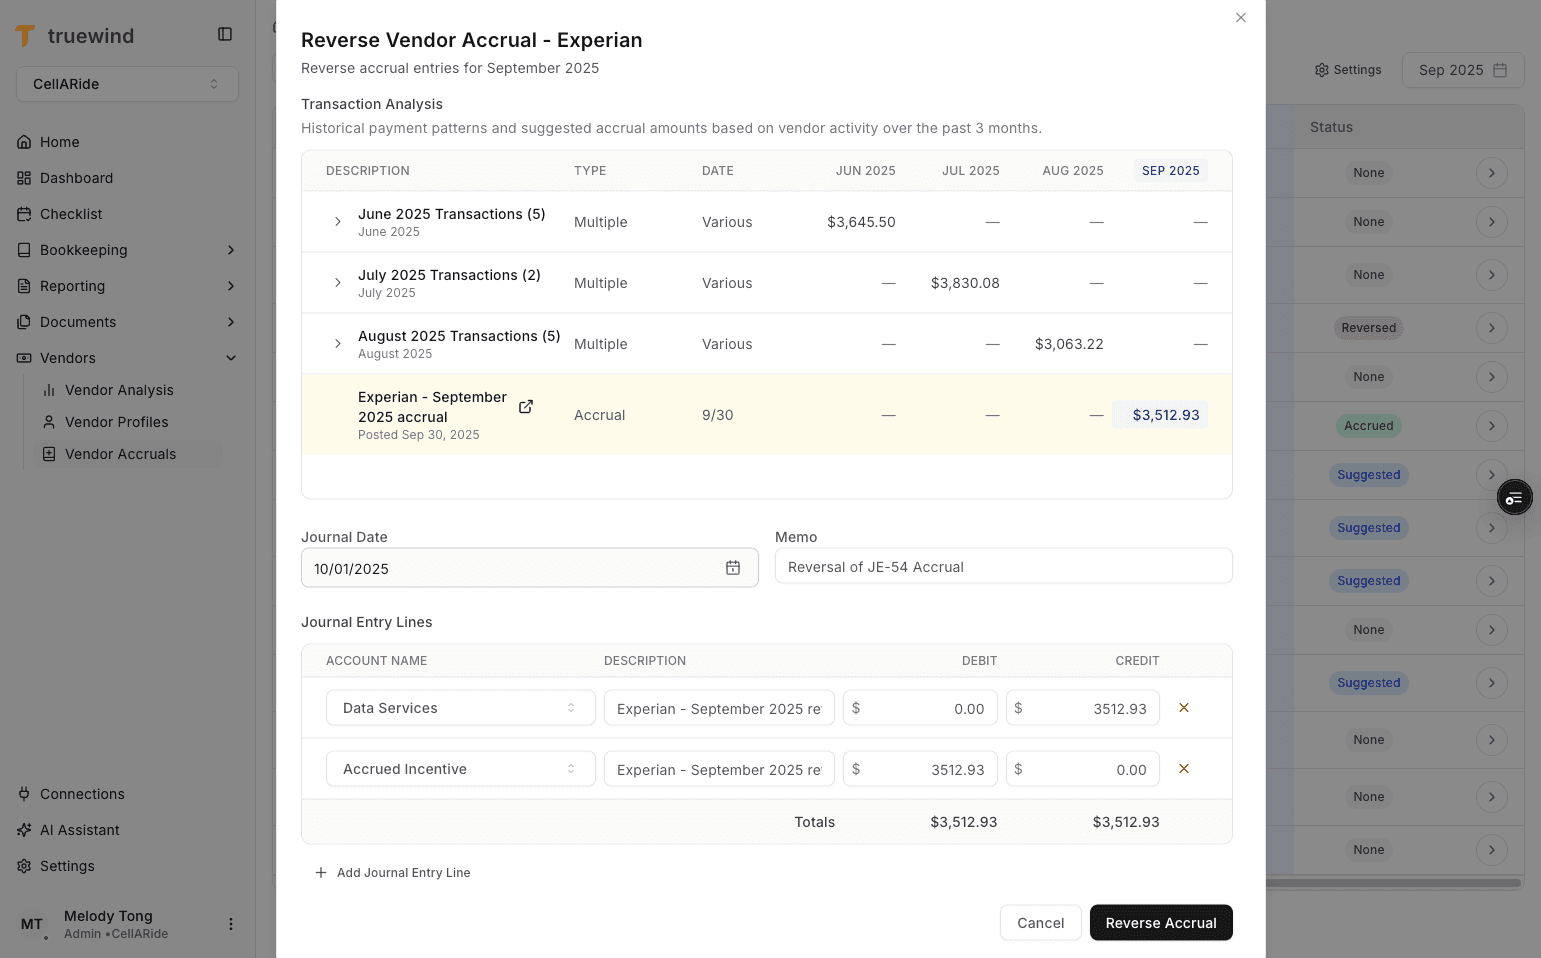
Task: Expand July 2025 Transactions row
Action: (x=338, y=283)
